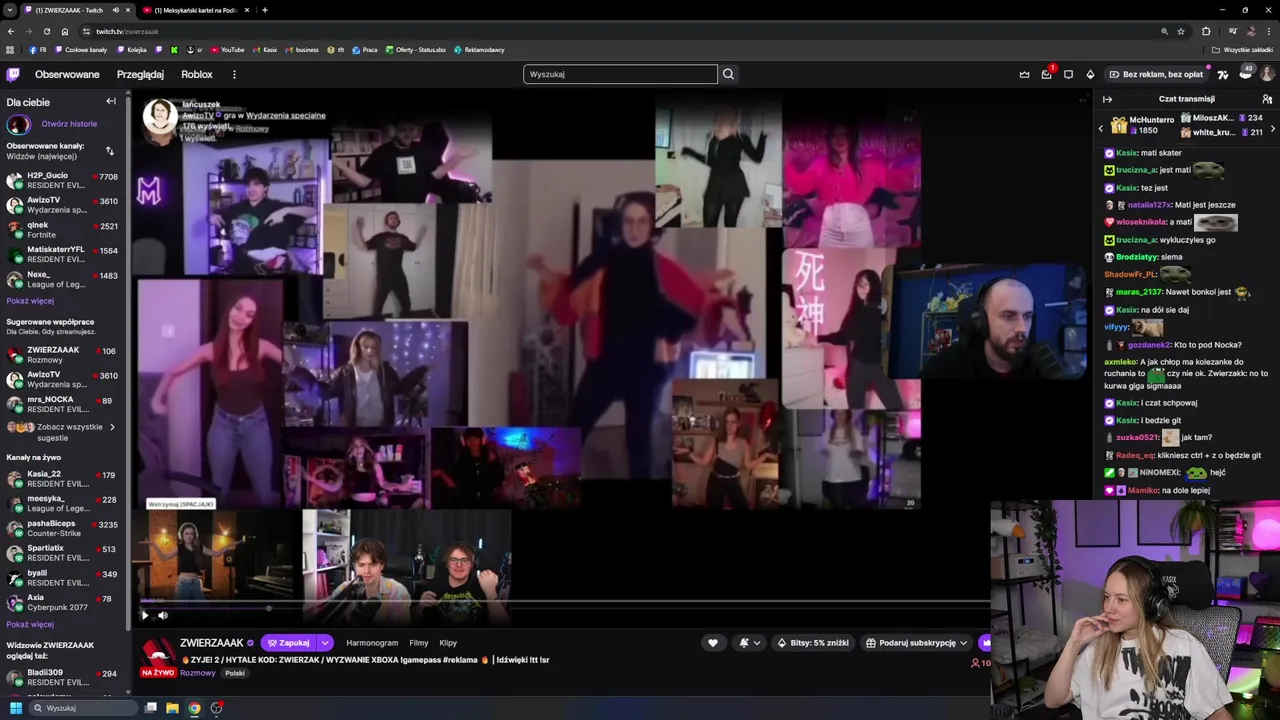The height and width of the screenshot is (720, 1280).
Task: Expand Zobacz wszystkie sugestie arrow
Action: [x=112, y=427]
